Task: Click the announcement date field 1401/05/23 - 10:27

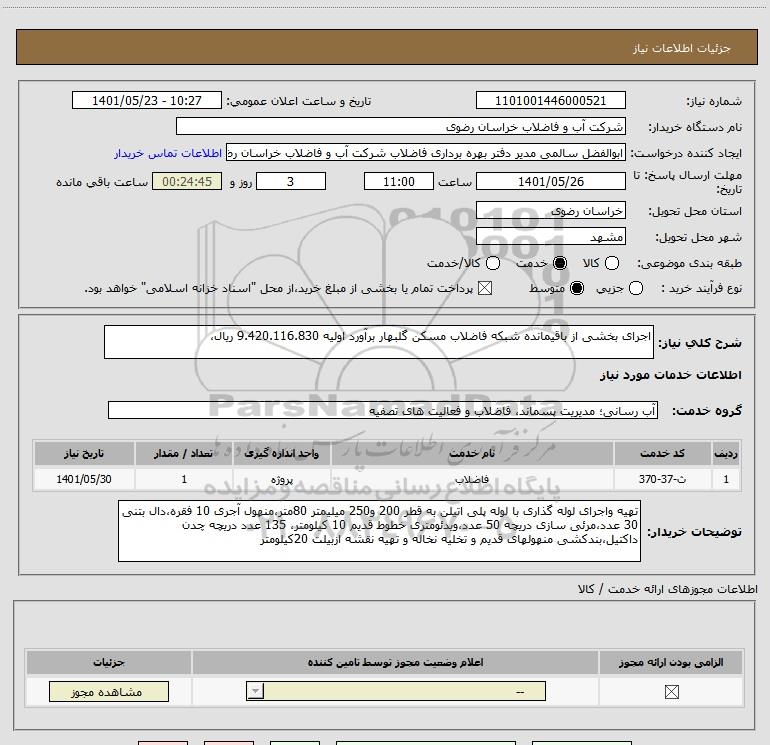Action: click(x=147, y=100)
